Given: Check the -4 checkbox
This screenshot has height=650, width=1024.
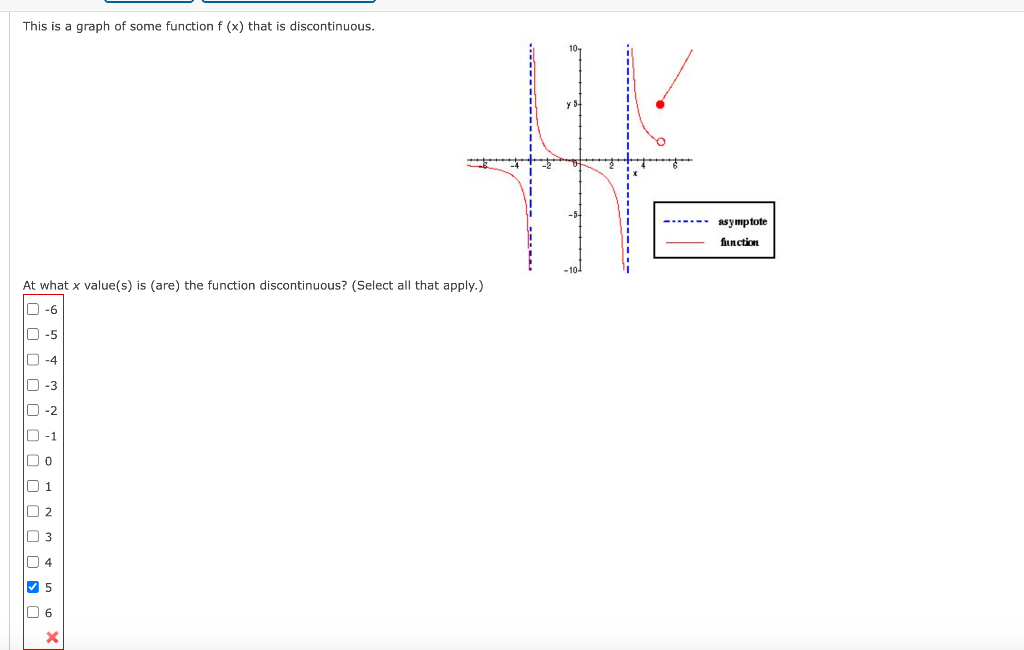Looking at the screenshot, I should coord(31,359).
